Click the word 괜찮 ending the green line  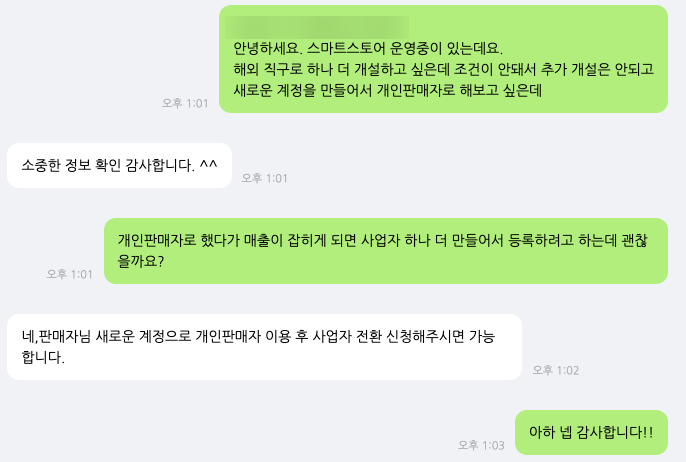(634, 240)
